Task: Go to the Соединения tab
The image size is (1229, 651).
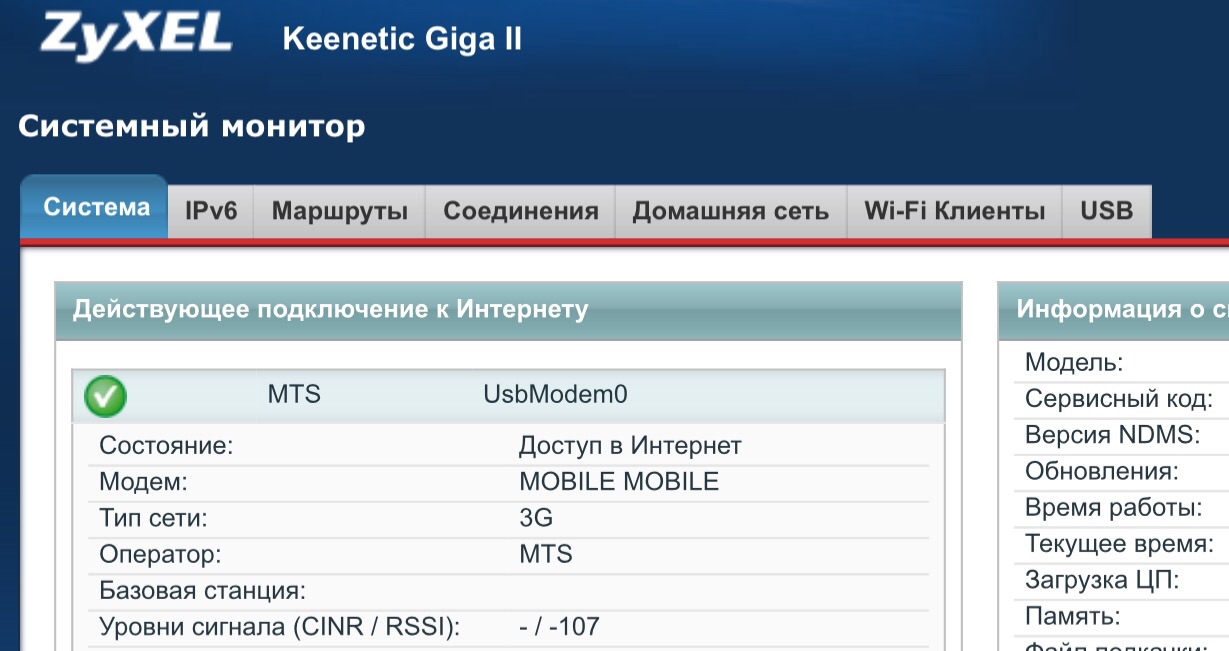Action: (521, 211)
